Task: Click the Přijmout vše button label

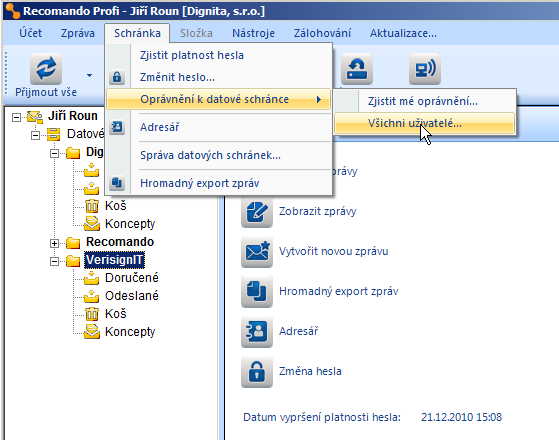Action: [46, 92]
